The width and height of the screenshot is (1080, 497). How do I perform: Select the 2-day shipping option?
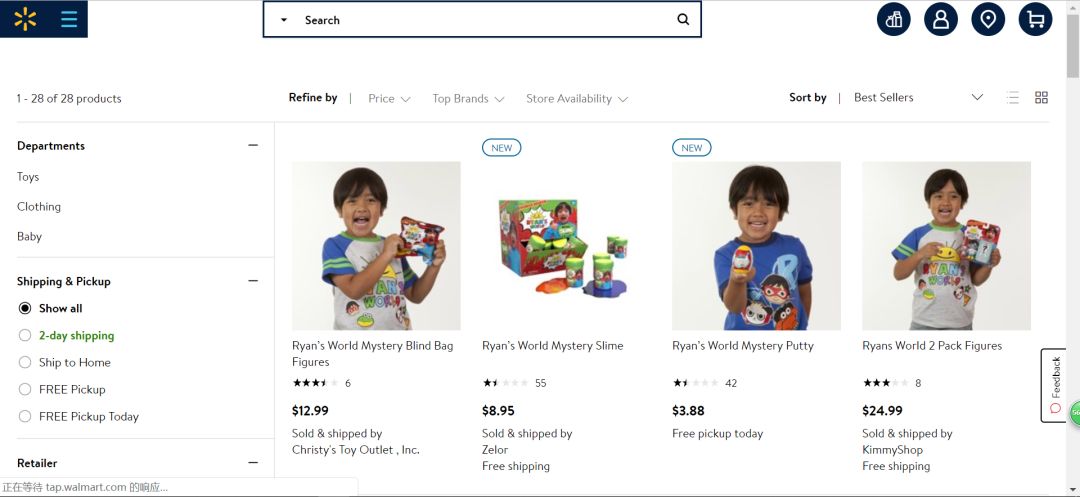pyautogui.click(x=25, y=336)
